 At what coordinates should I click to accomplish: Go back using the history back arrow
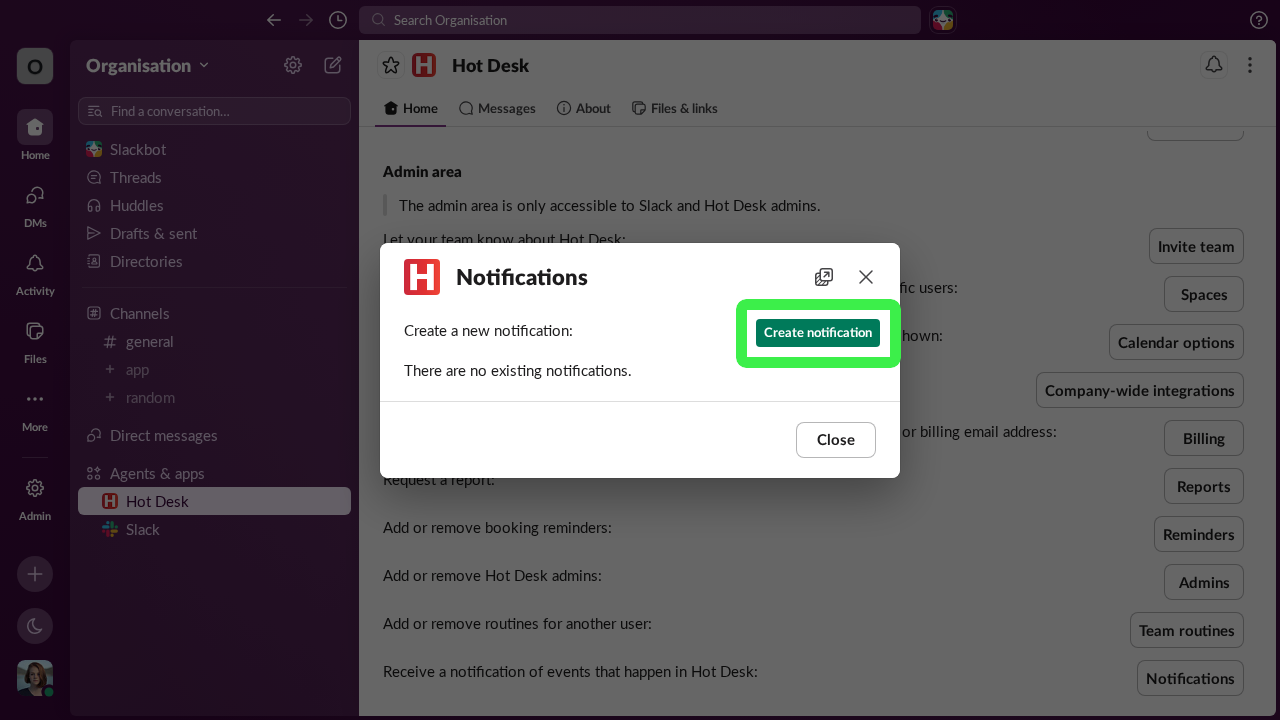coord(274,20)
